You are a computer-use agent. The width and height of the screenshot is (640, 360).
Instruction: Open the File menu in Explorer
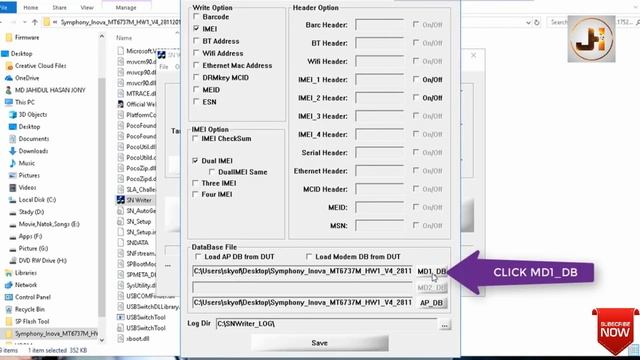[6, 7]
